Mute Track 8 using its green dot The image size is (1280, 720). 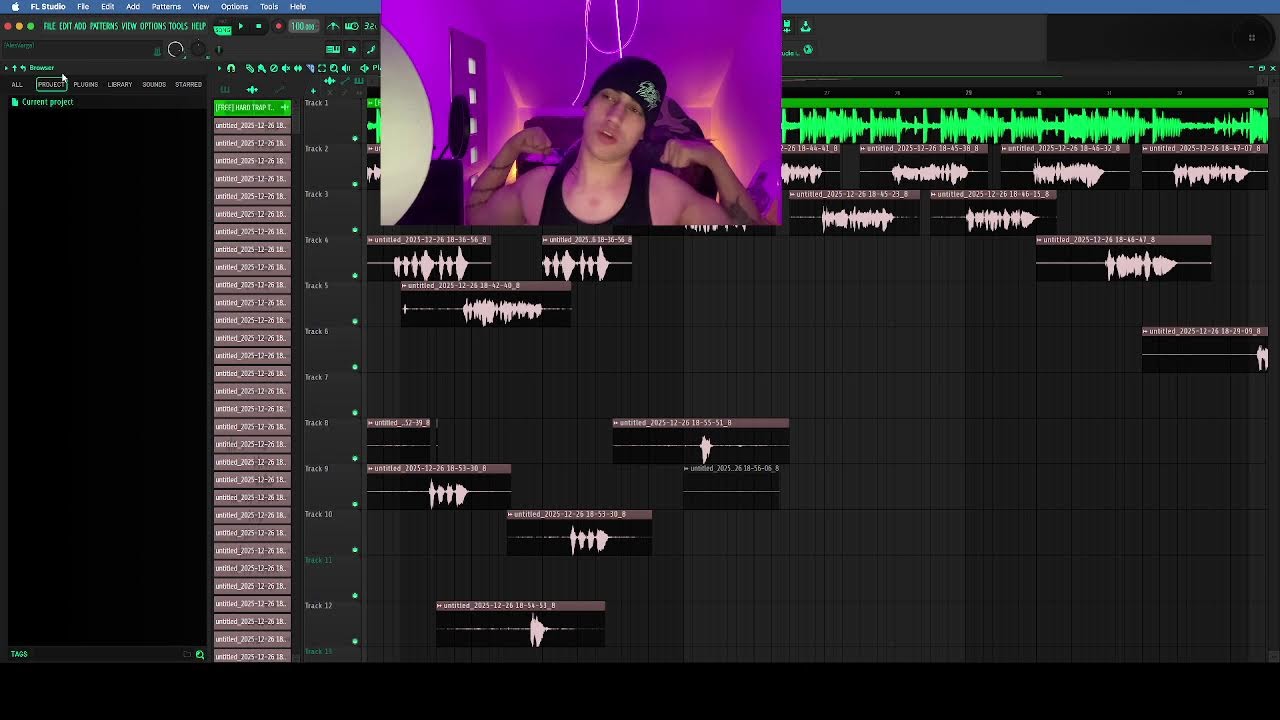355,458
